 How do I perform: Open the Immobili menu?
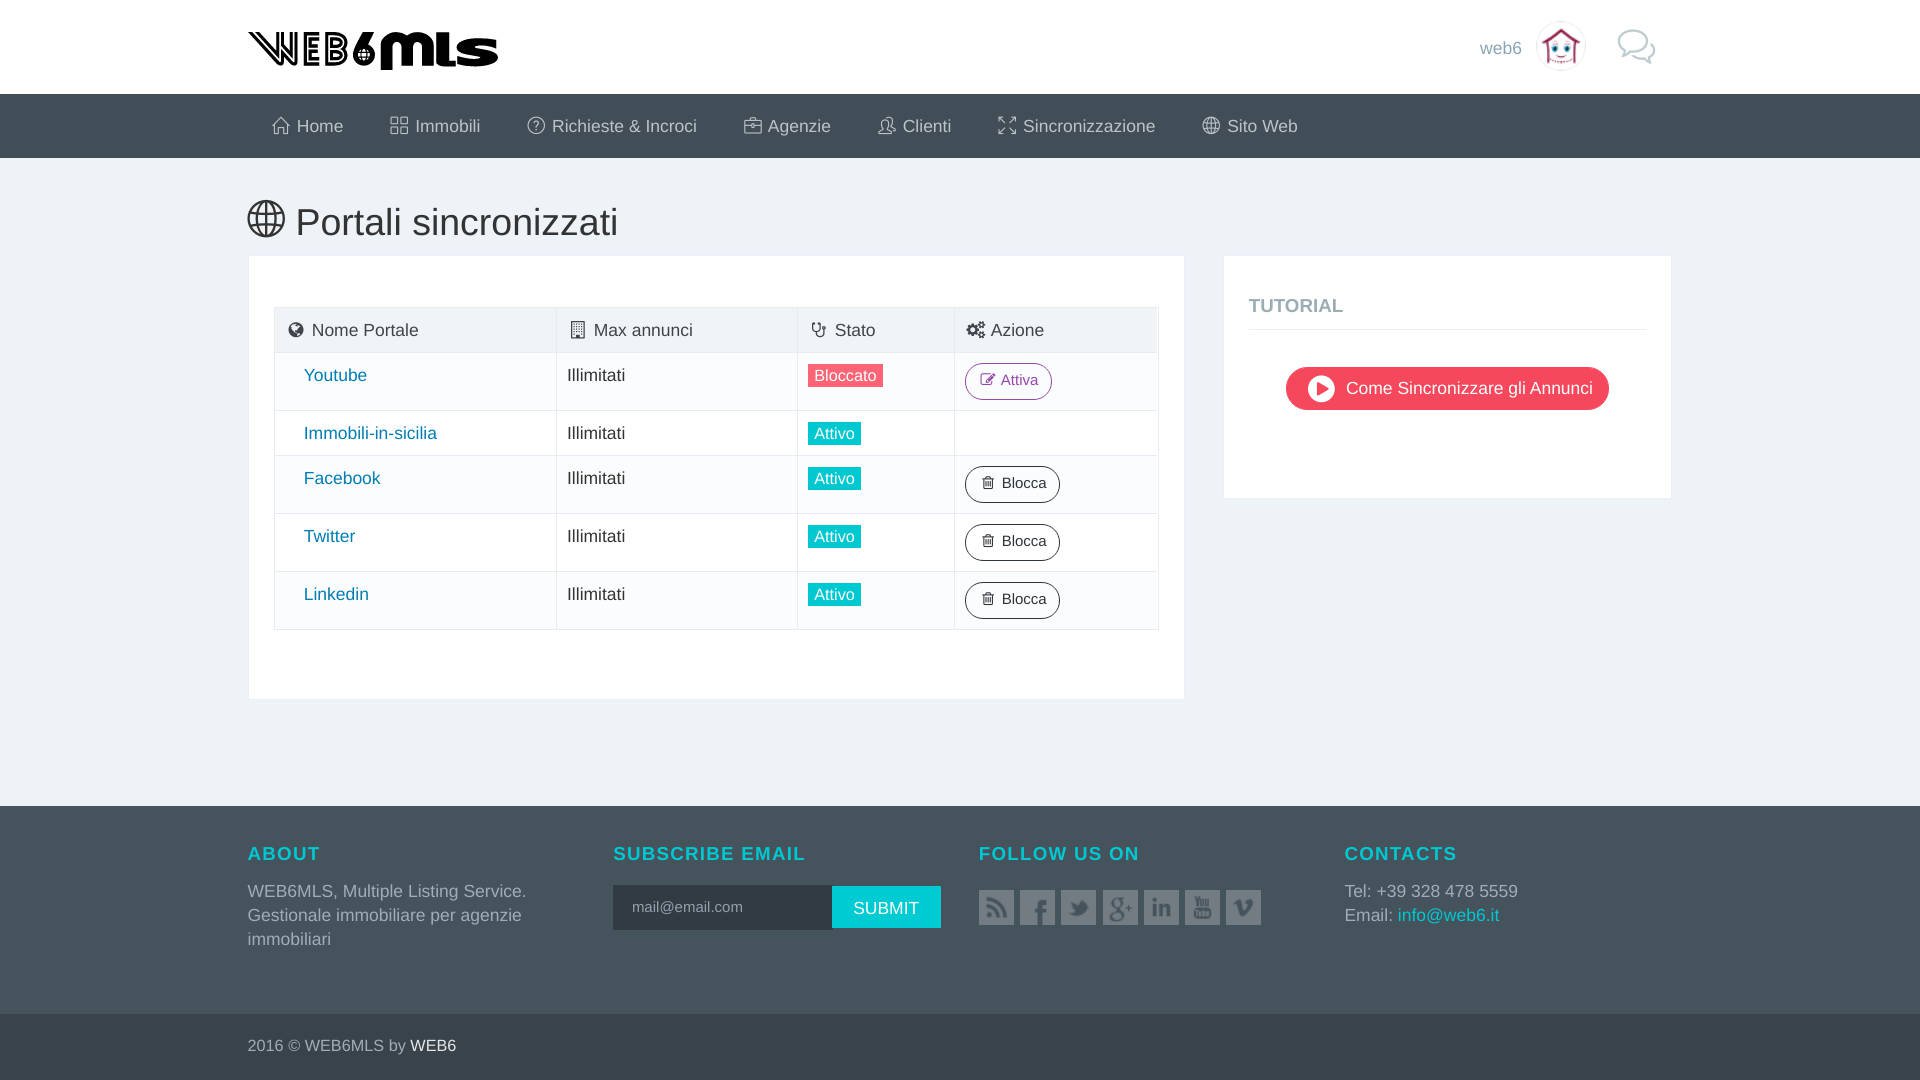(435, 126)
